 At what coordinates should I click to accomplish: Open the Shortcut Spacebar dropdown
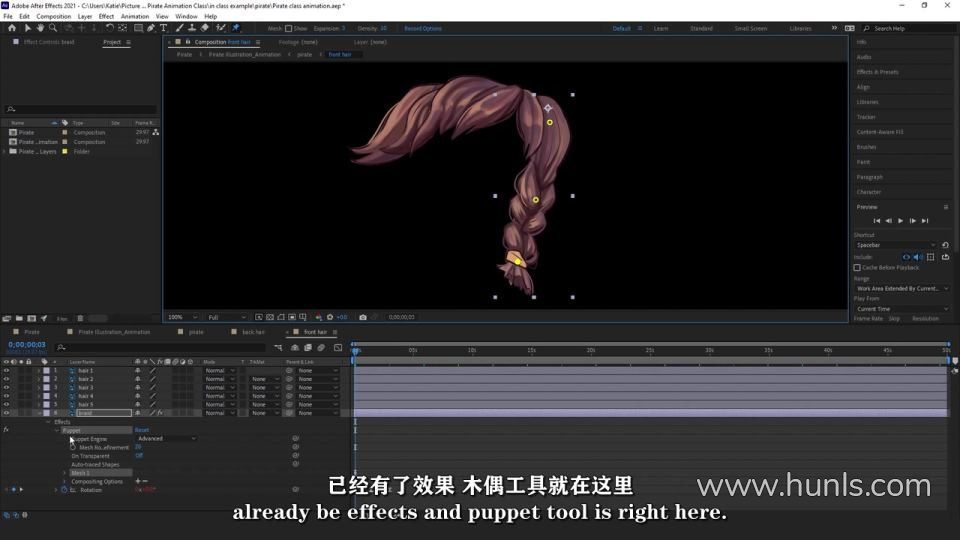point(896,245)
